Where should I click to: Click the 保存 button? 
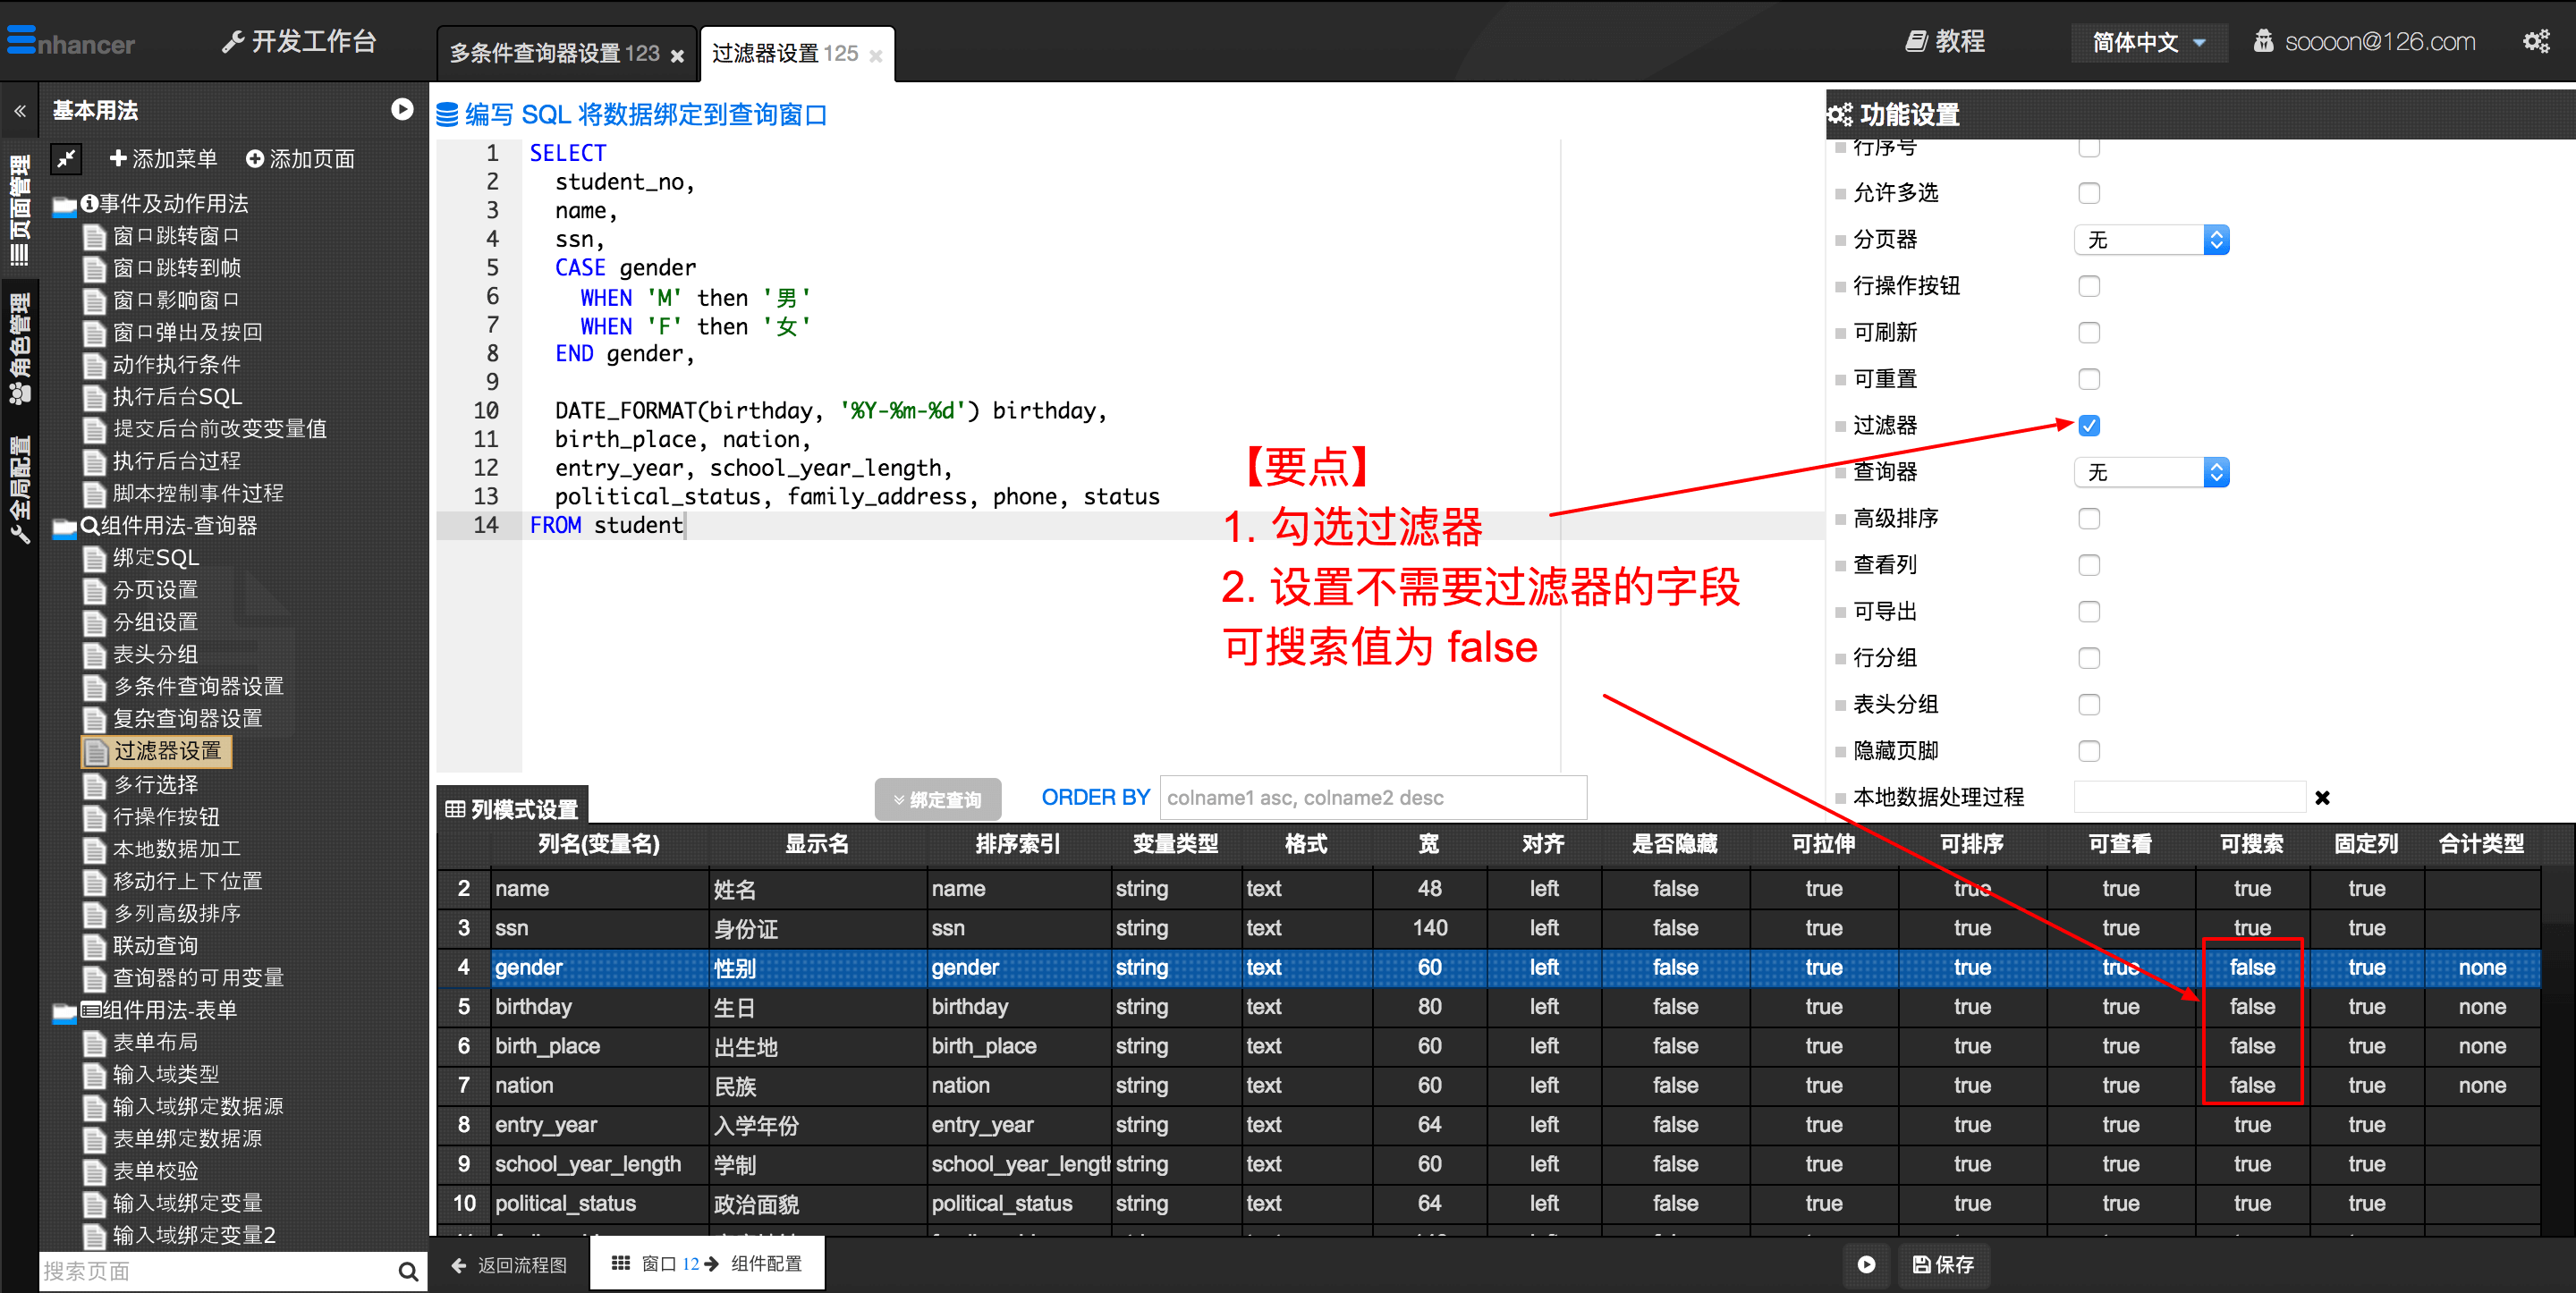pos(1942,1264)
